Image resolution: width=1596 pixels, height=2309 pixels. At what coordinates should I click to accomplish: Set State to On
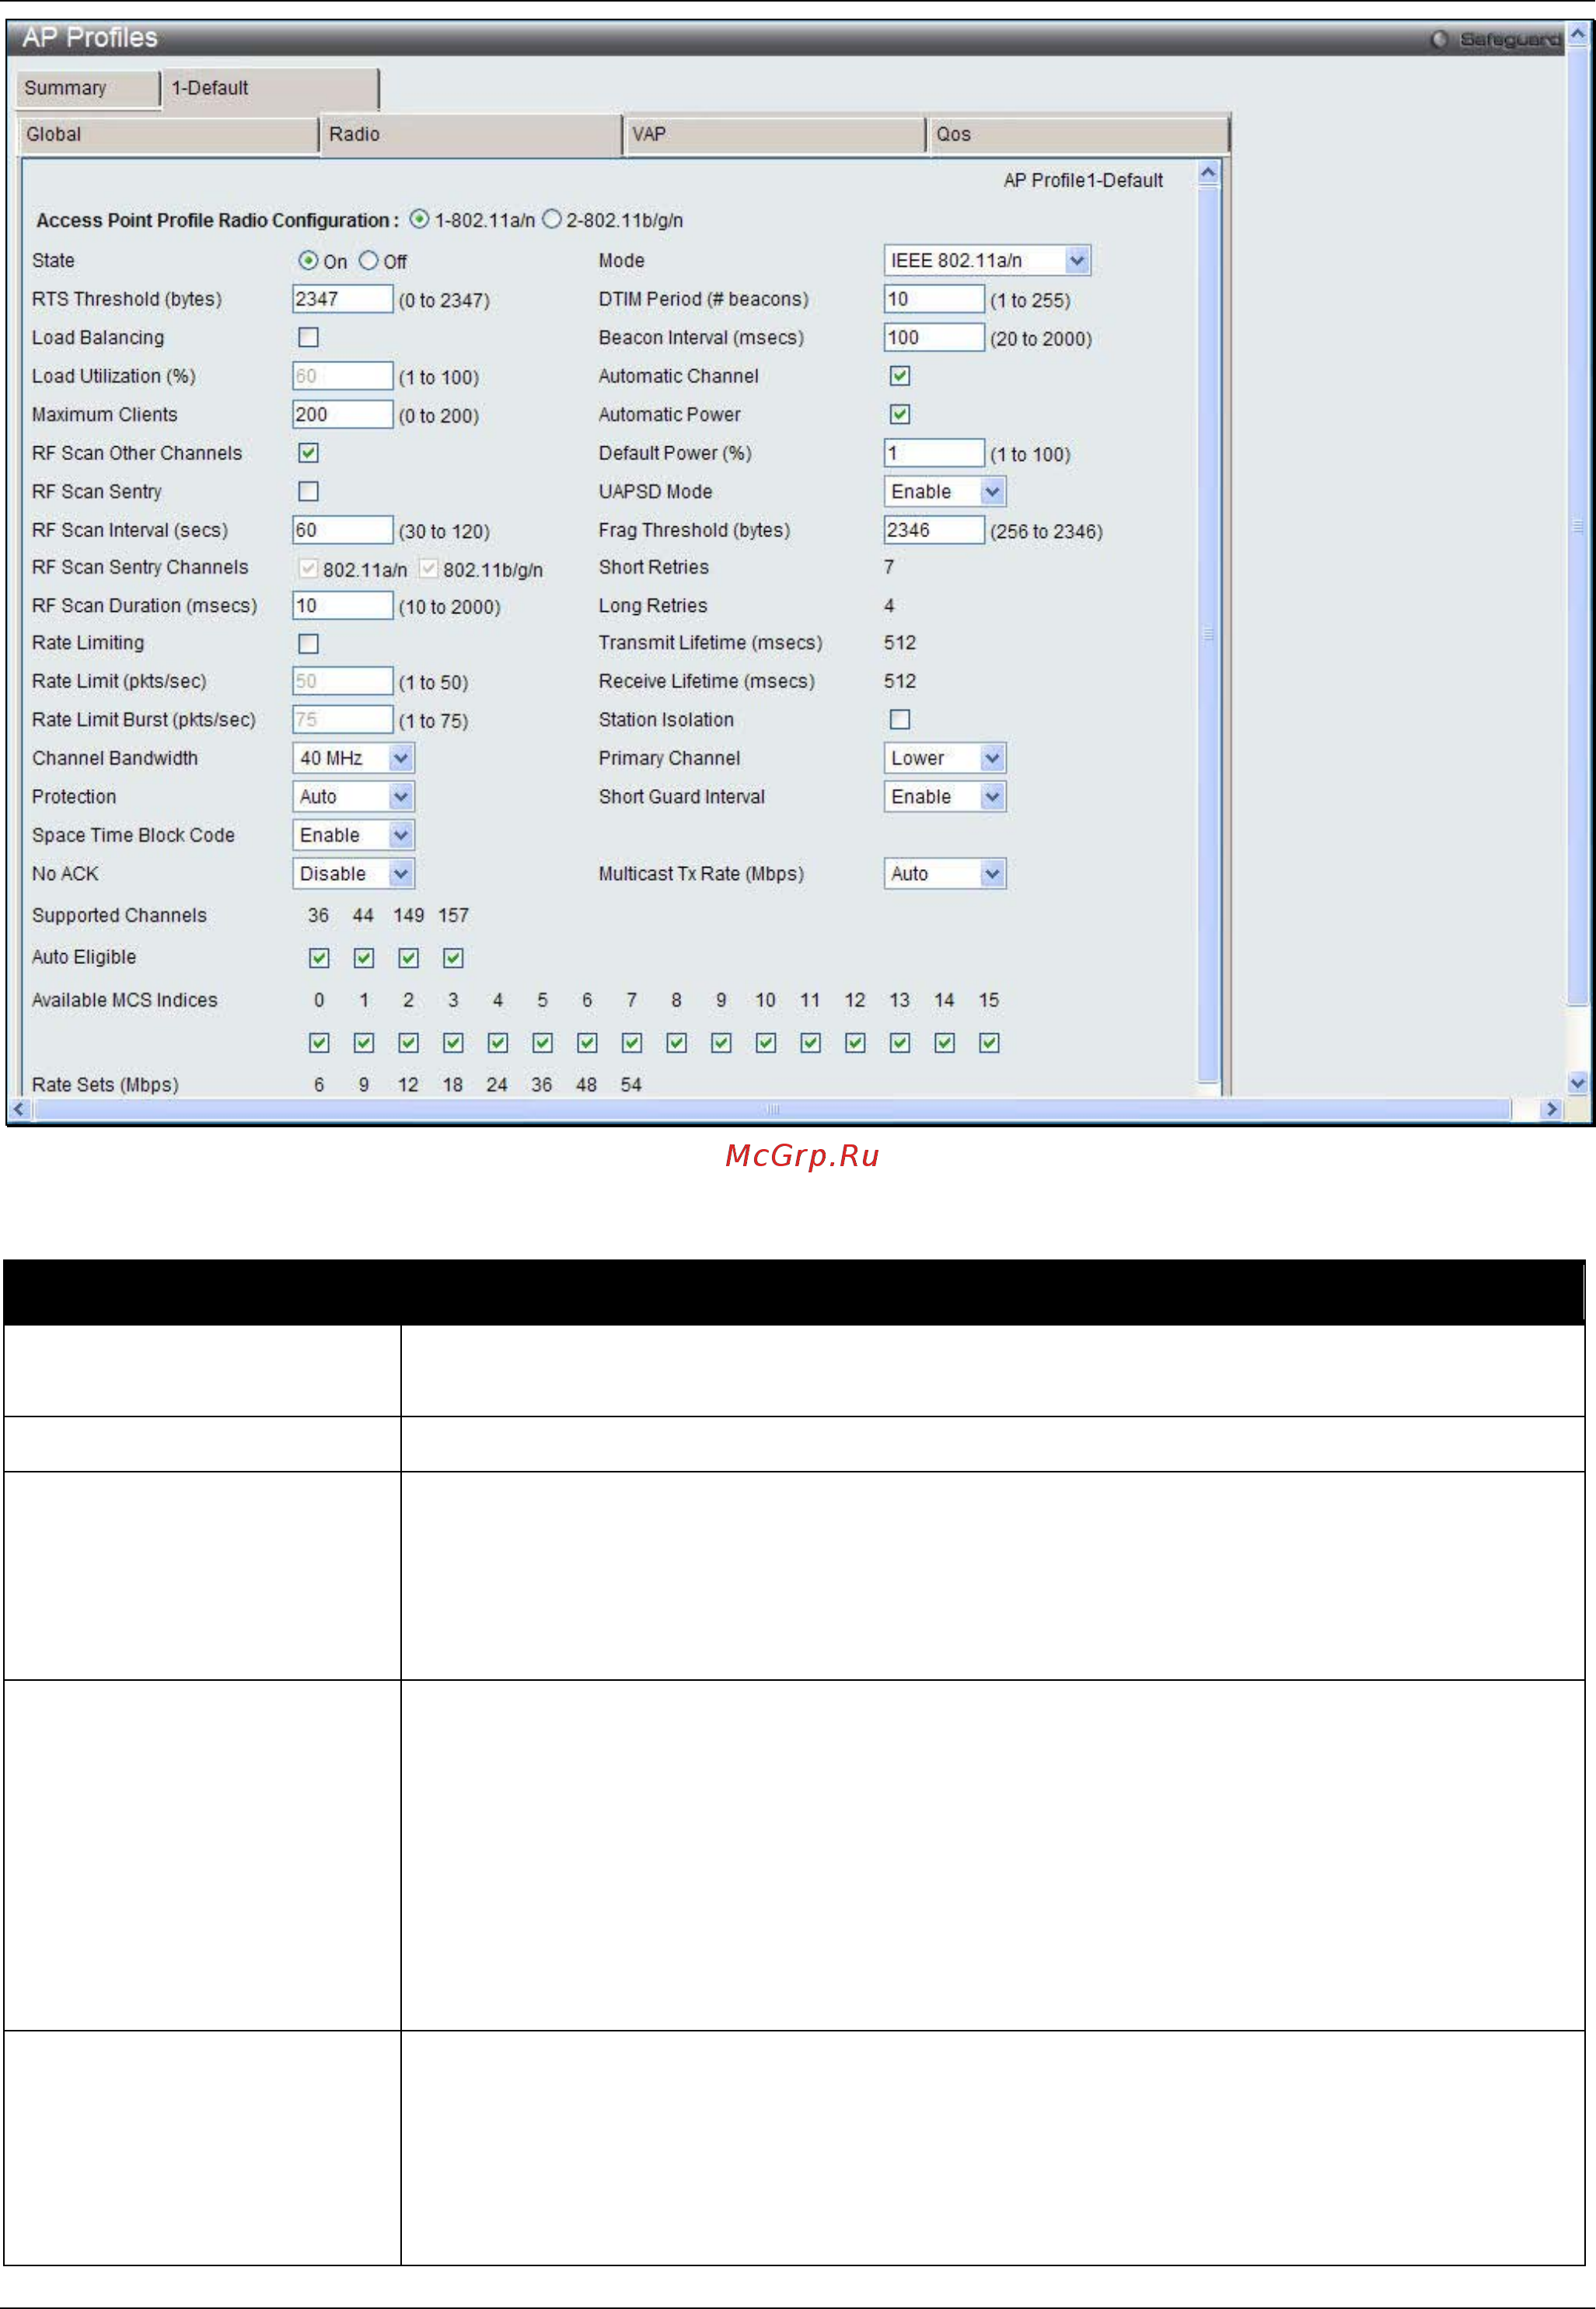pyautogui.click(x=308, y=260)
